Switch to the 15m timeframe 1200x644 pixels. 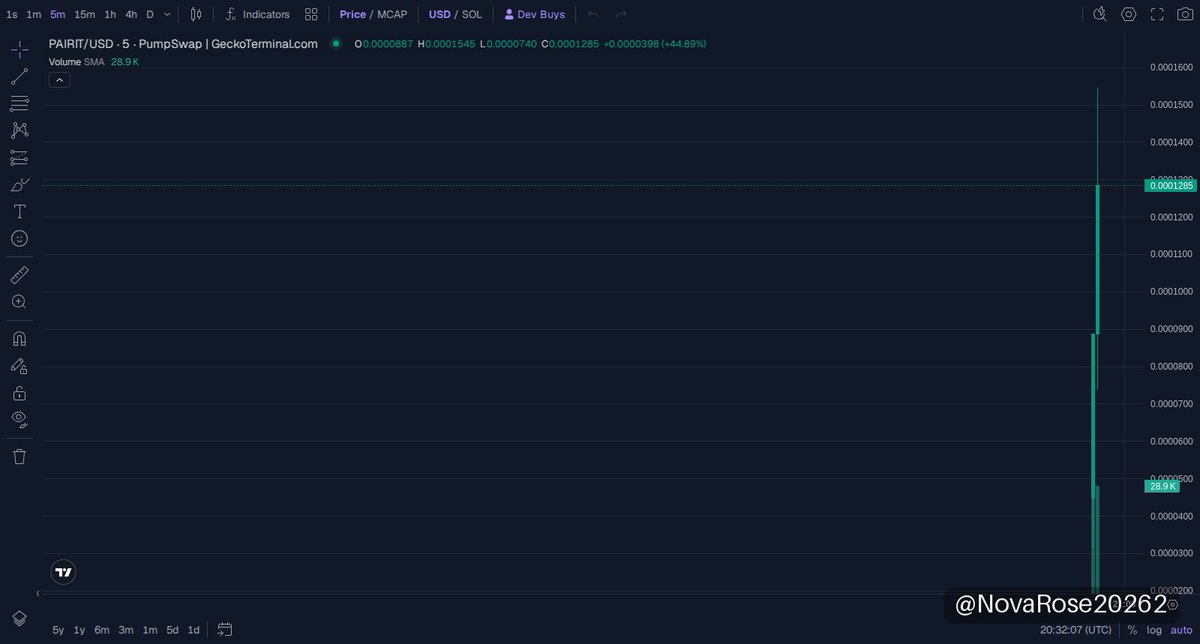coord(85,14)
